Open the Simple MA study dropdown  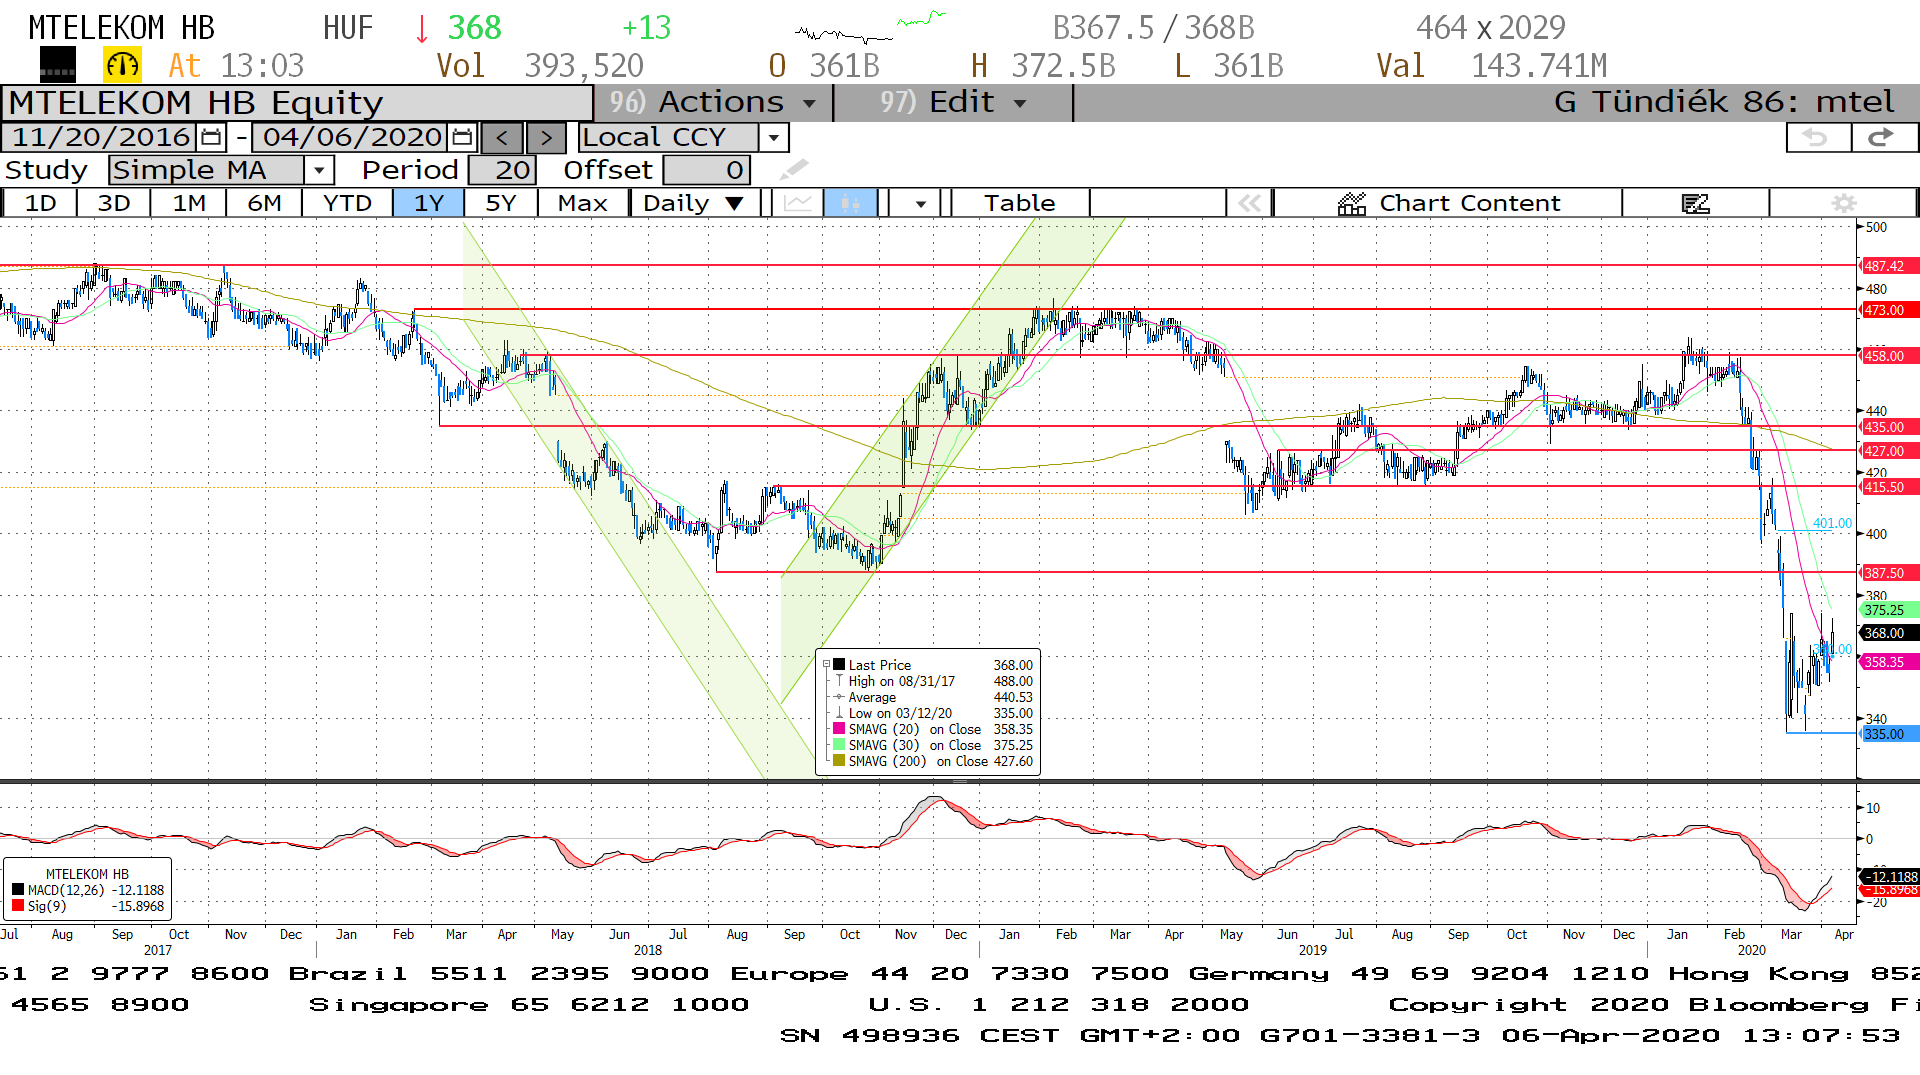(x=319, y=170)
